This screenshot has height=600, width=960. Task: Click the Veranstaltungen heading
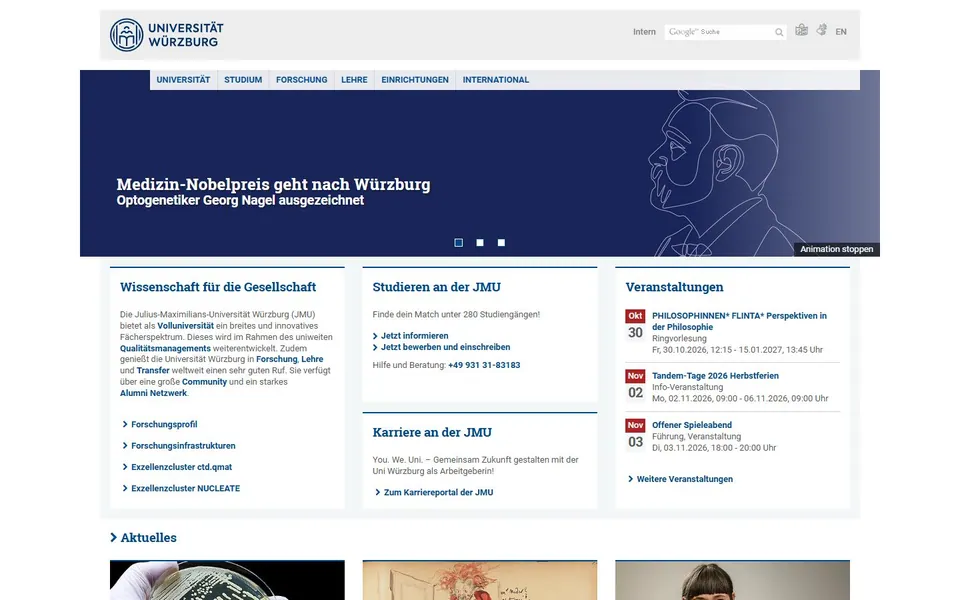click(674, 287)
